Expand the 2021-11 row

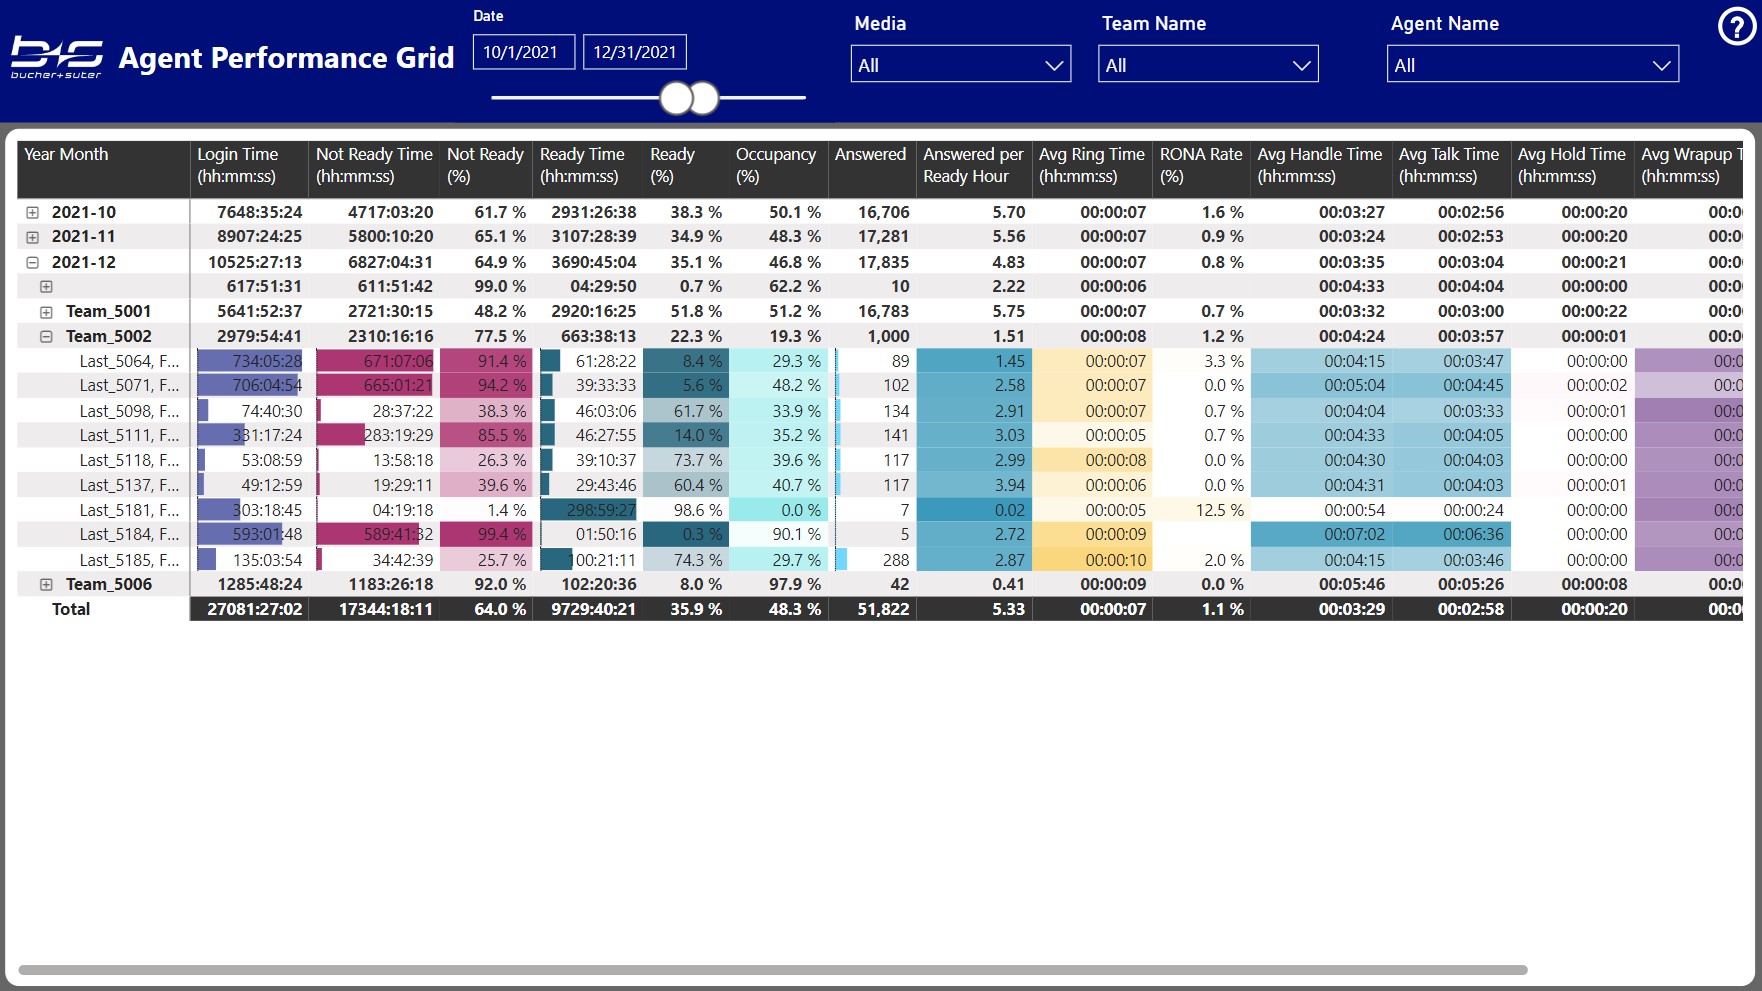click(x=32, y=237)
